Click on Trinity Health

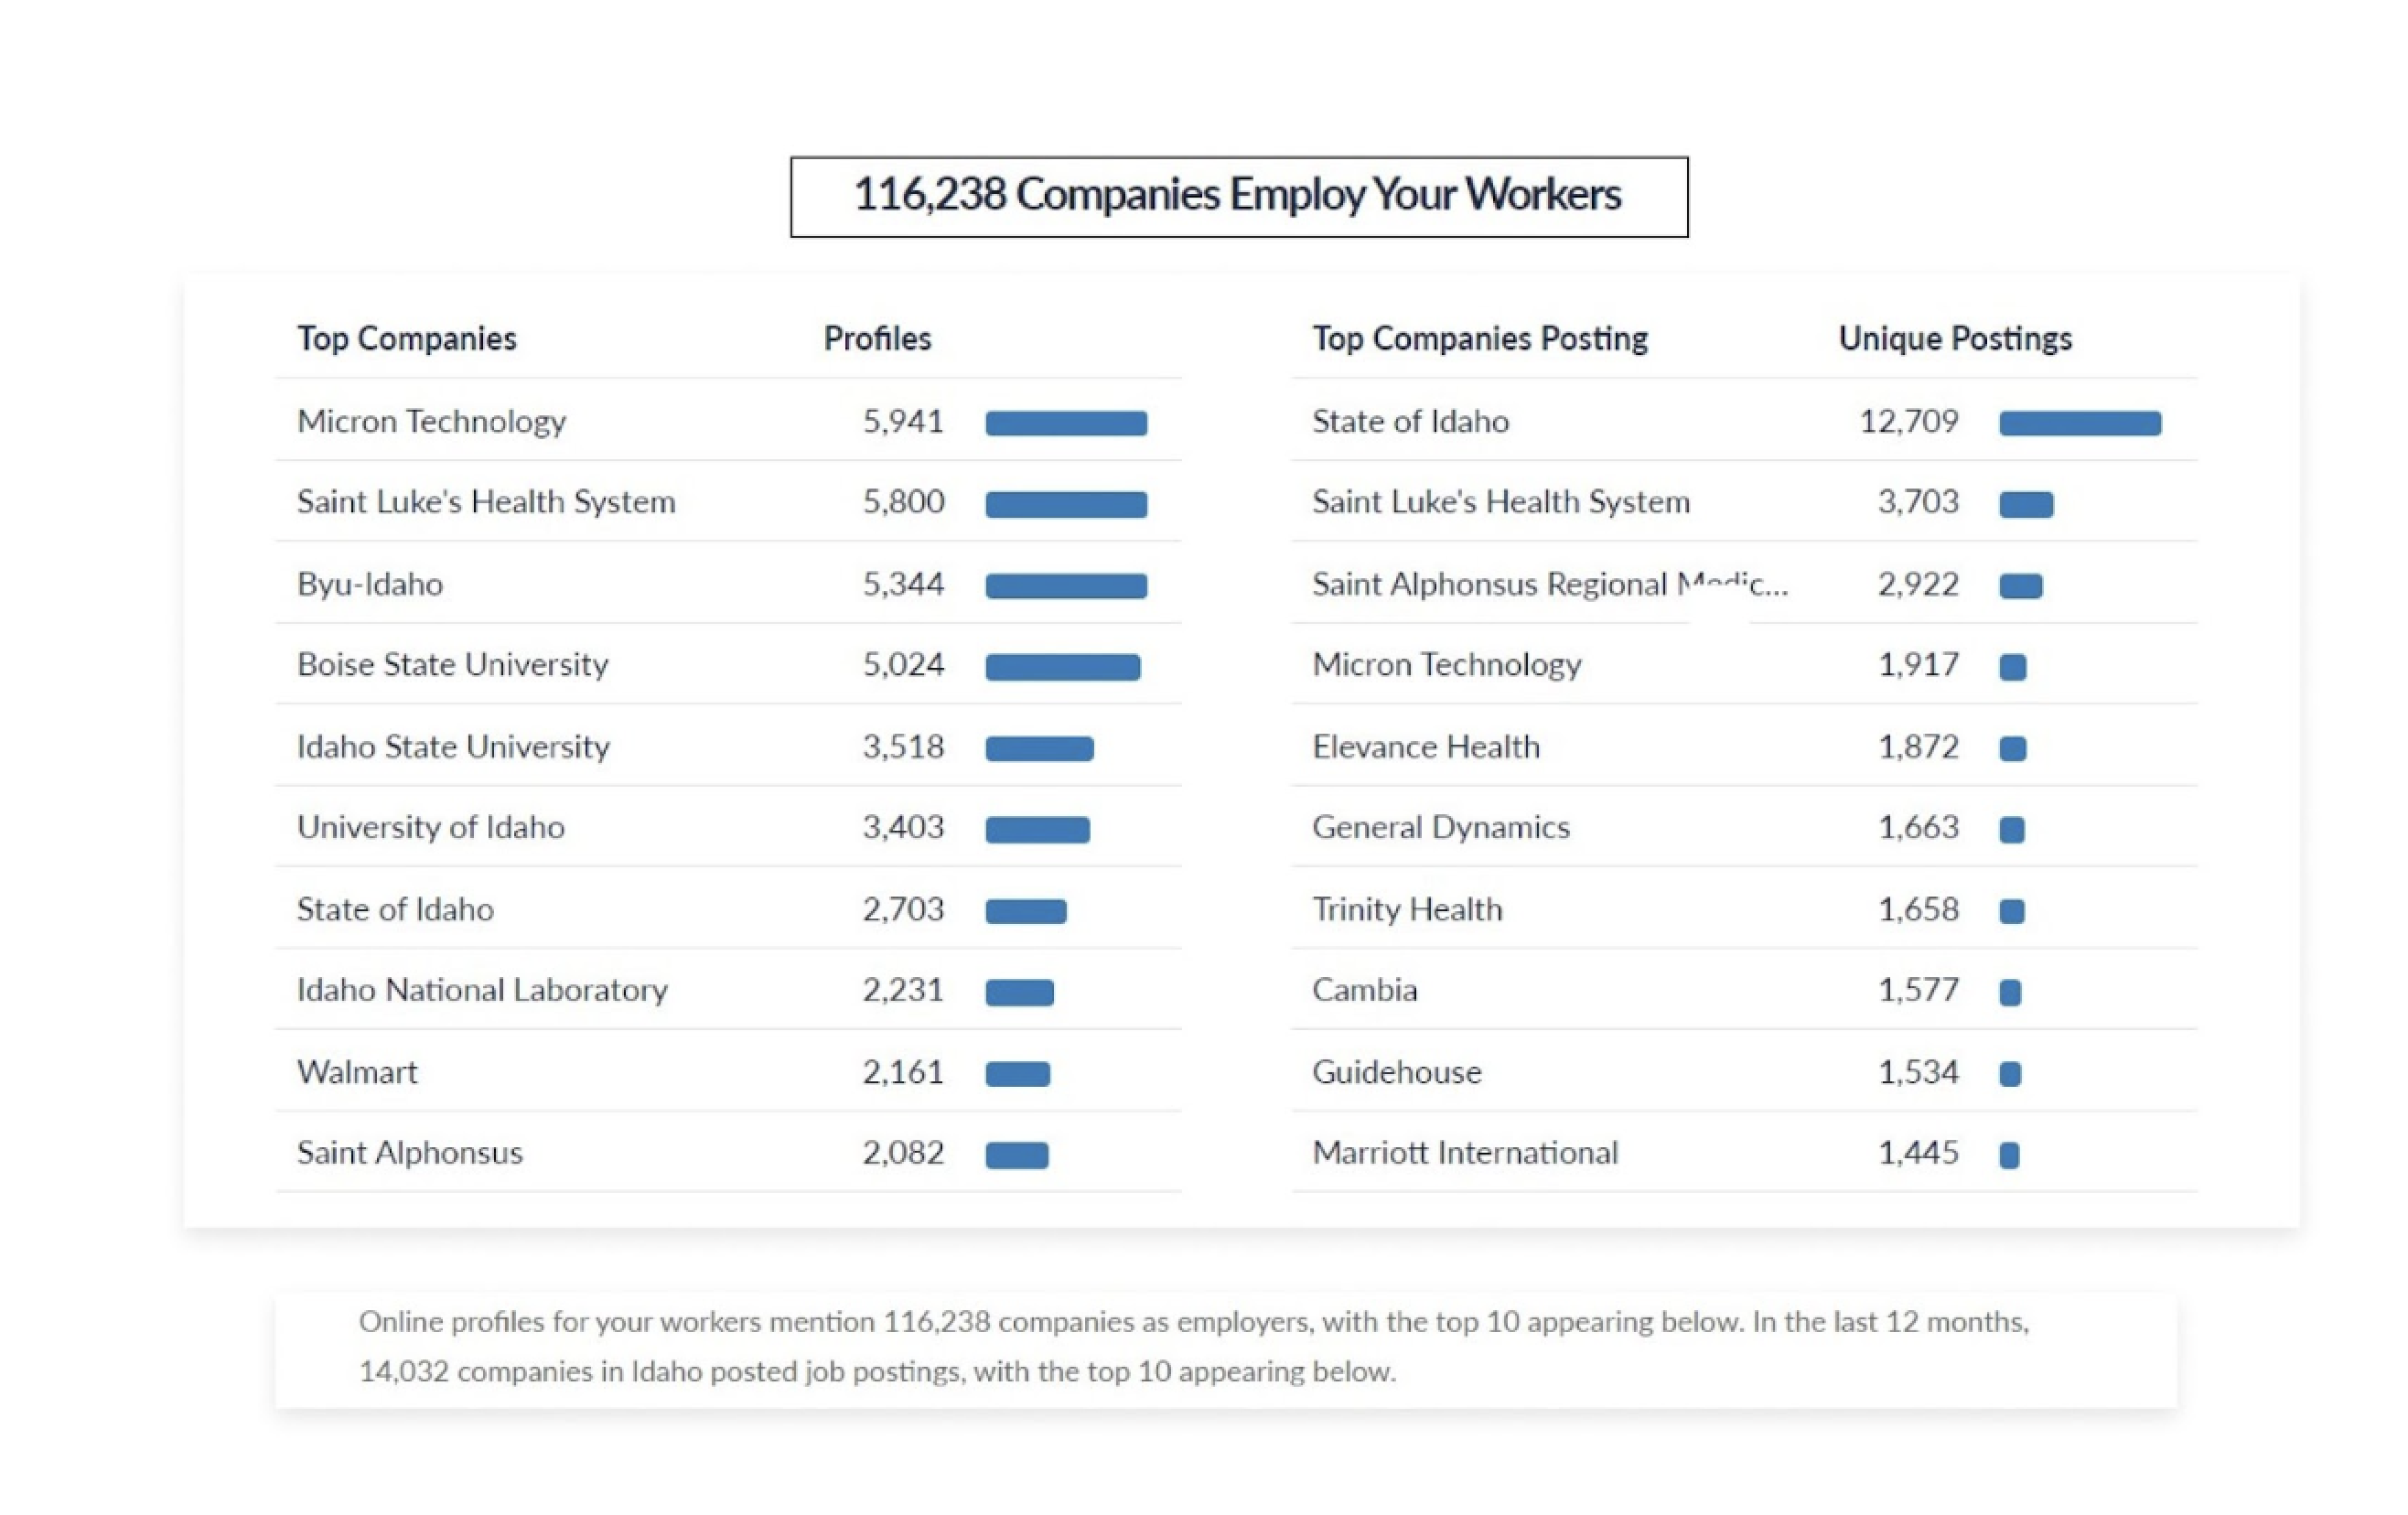click(1407, 910)
